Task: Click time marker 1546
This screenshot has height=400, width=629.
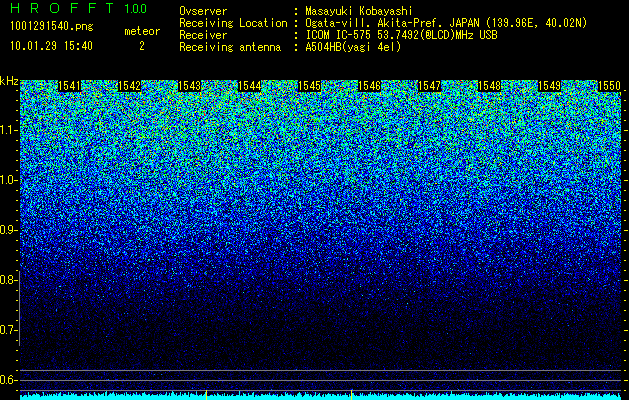Action: click(x=369, y=86)
